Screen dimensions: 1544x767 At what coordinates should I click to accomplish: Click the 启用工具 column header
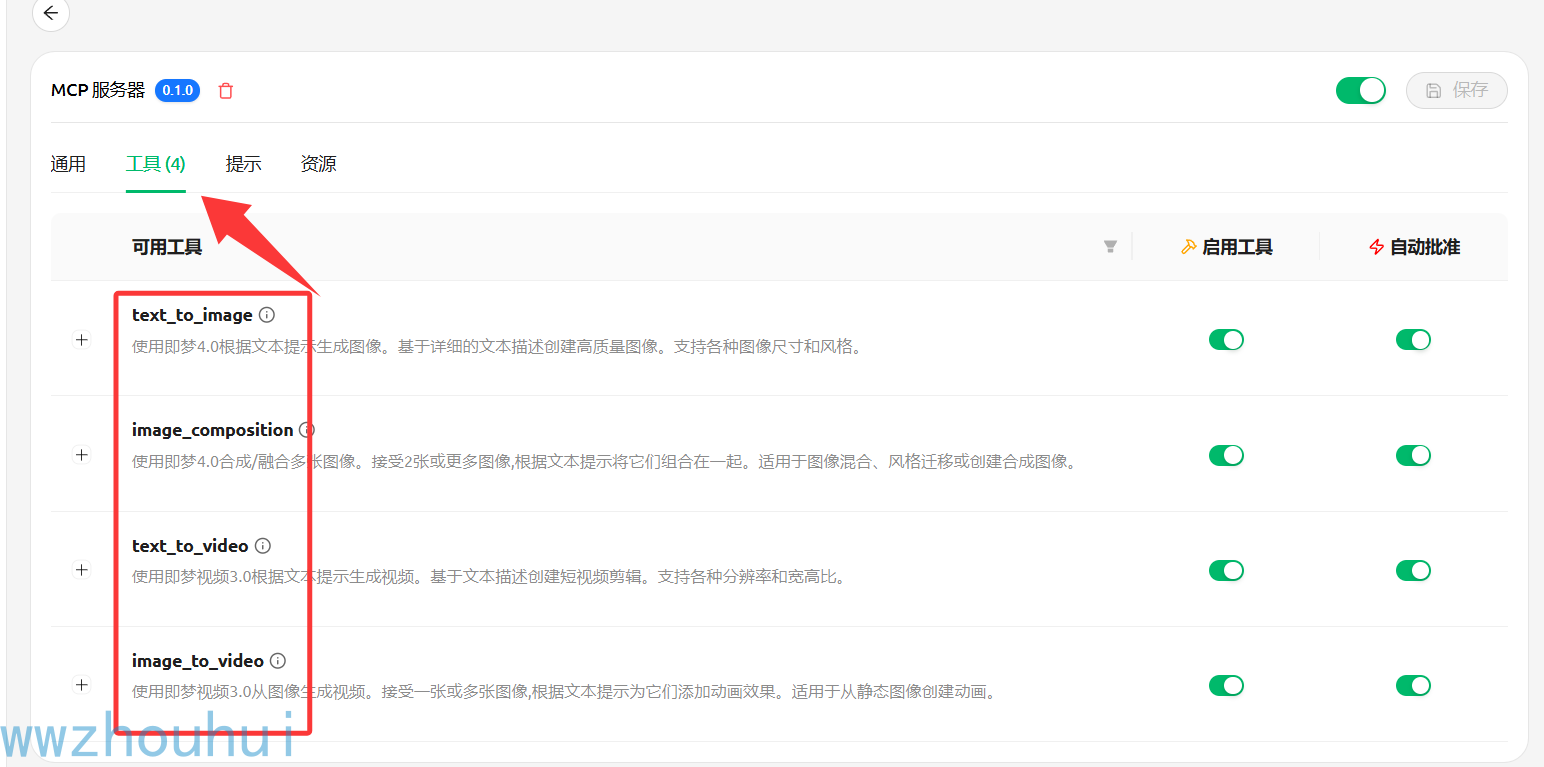tap(1227, 247)
